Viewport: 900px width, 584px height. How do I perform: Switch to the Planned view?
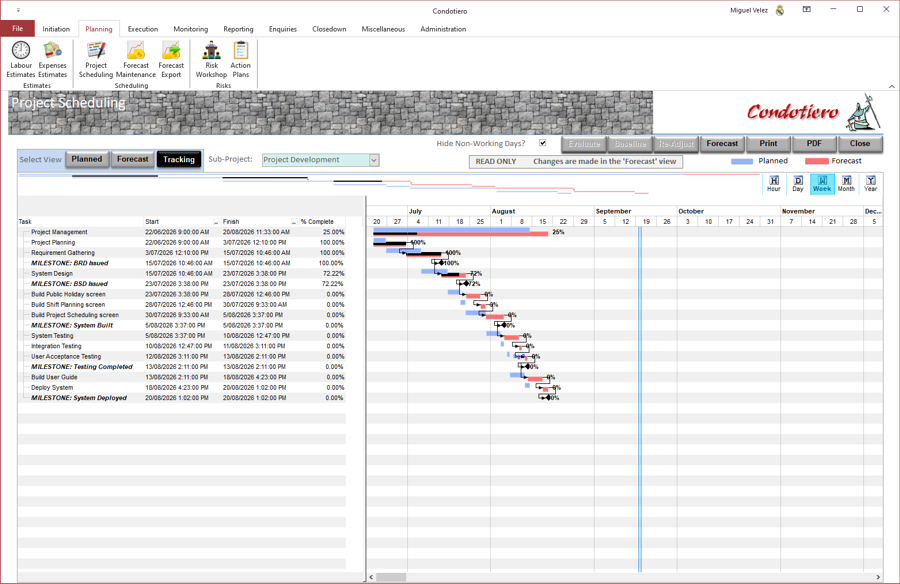click(87, 159)
